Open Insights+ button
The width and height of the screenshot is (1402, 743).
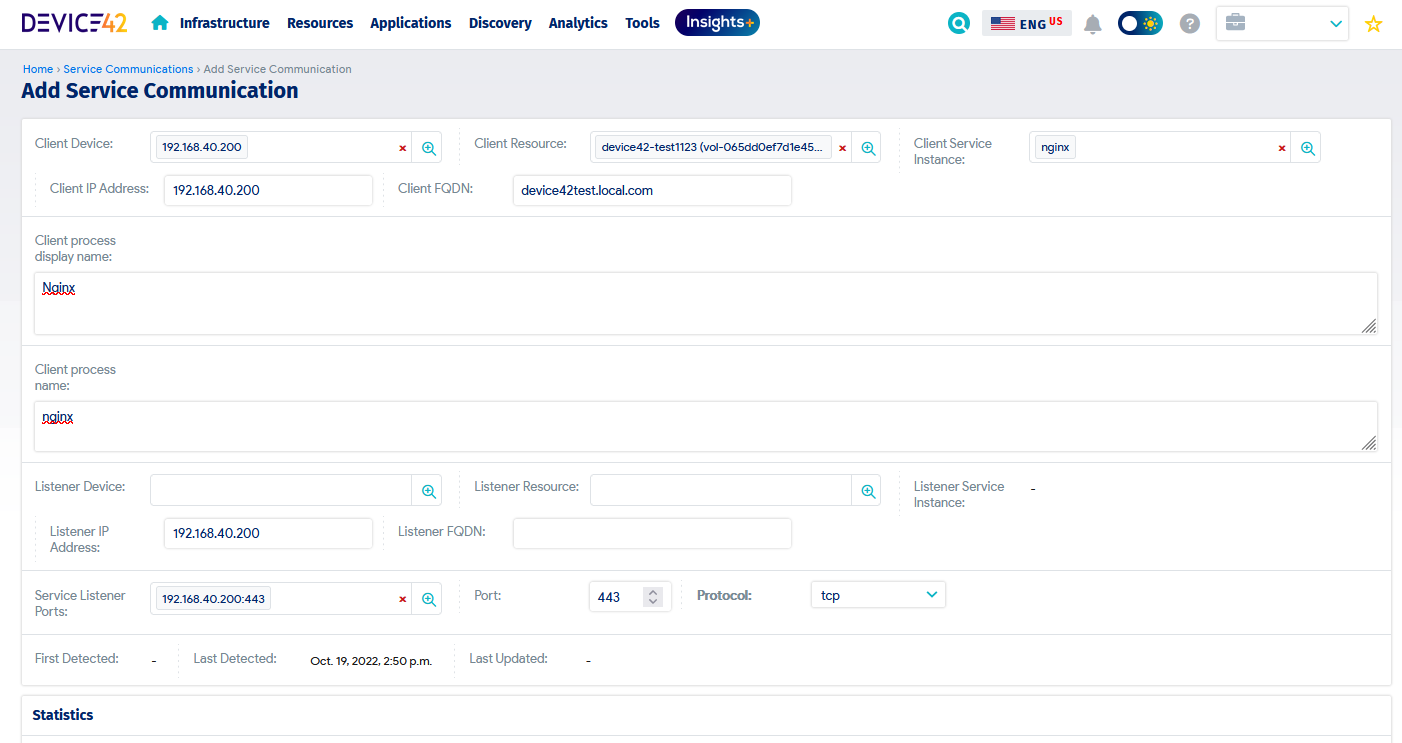(717, 23)
